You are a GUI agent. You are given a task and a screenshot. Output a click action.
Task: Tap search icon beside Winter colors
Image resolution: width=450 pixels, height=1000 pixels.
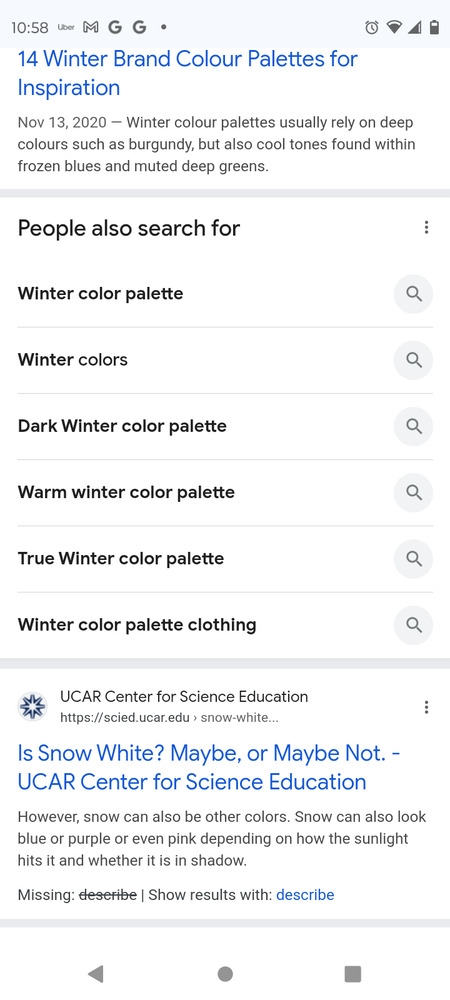tap(414, 360)
